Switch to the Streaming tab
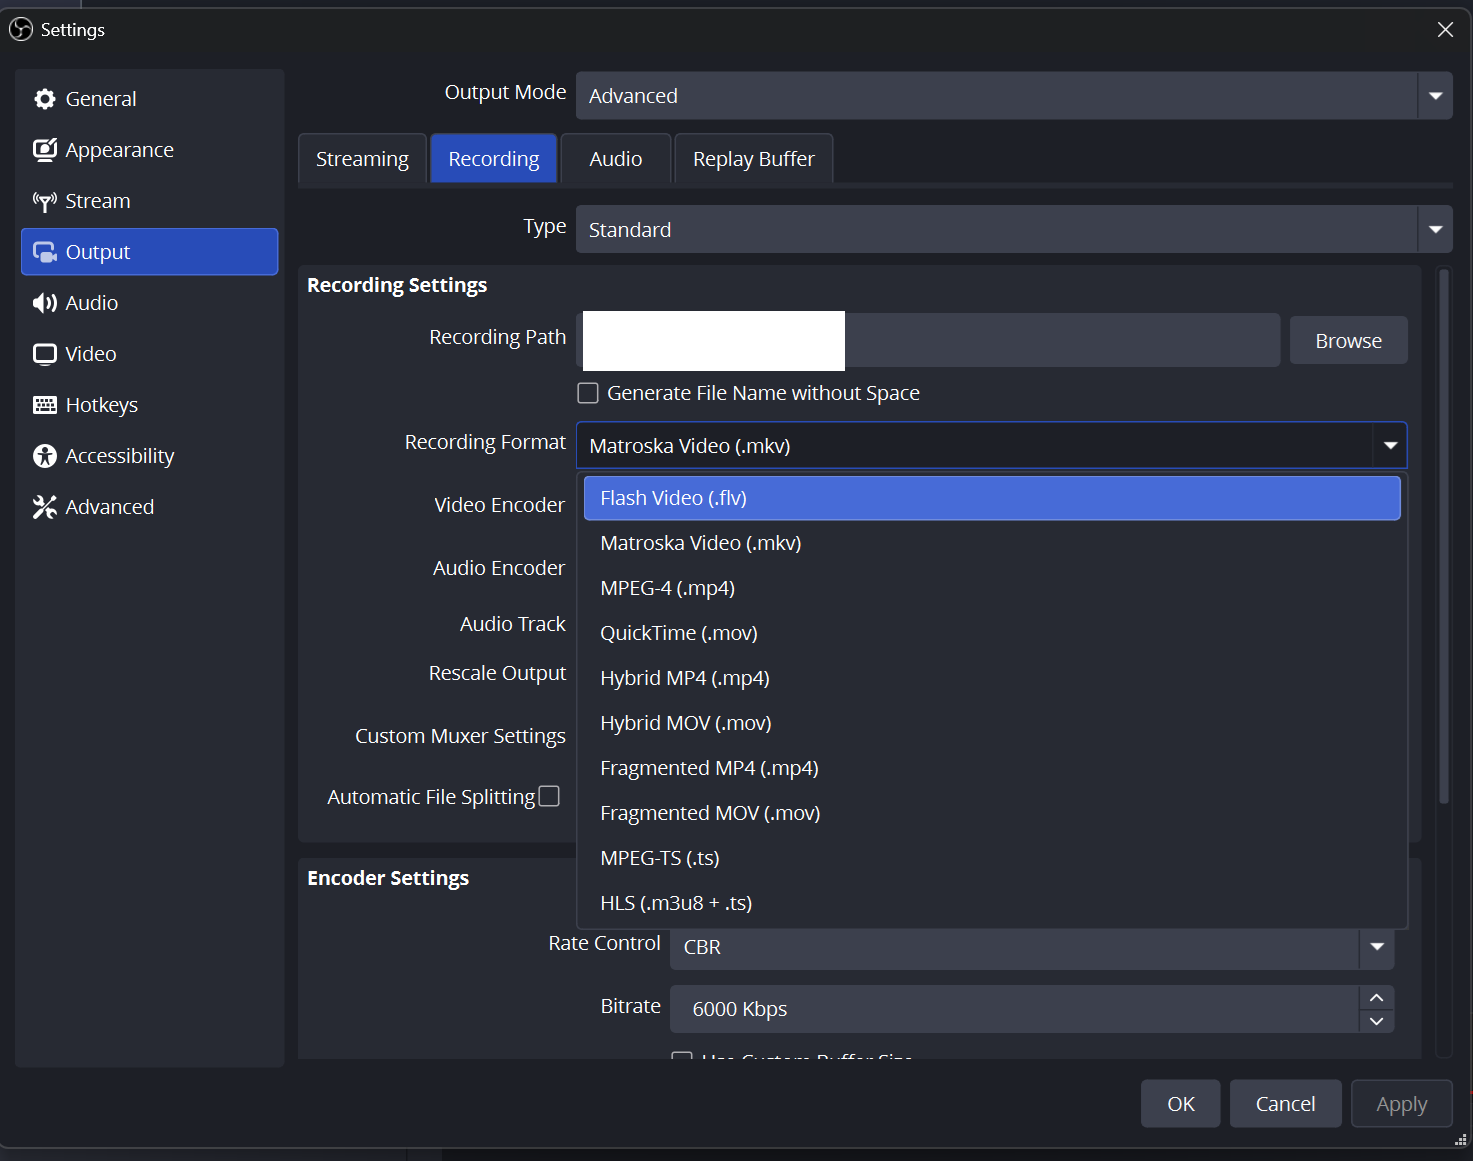The height and width of the screenshot is (1161, 1473). pyautogui.click(x=362, y=159)
